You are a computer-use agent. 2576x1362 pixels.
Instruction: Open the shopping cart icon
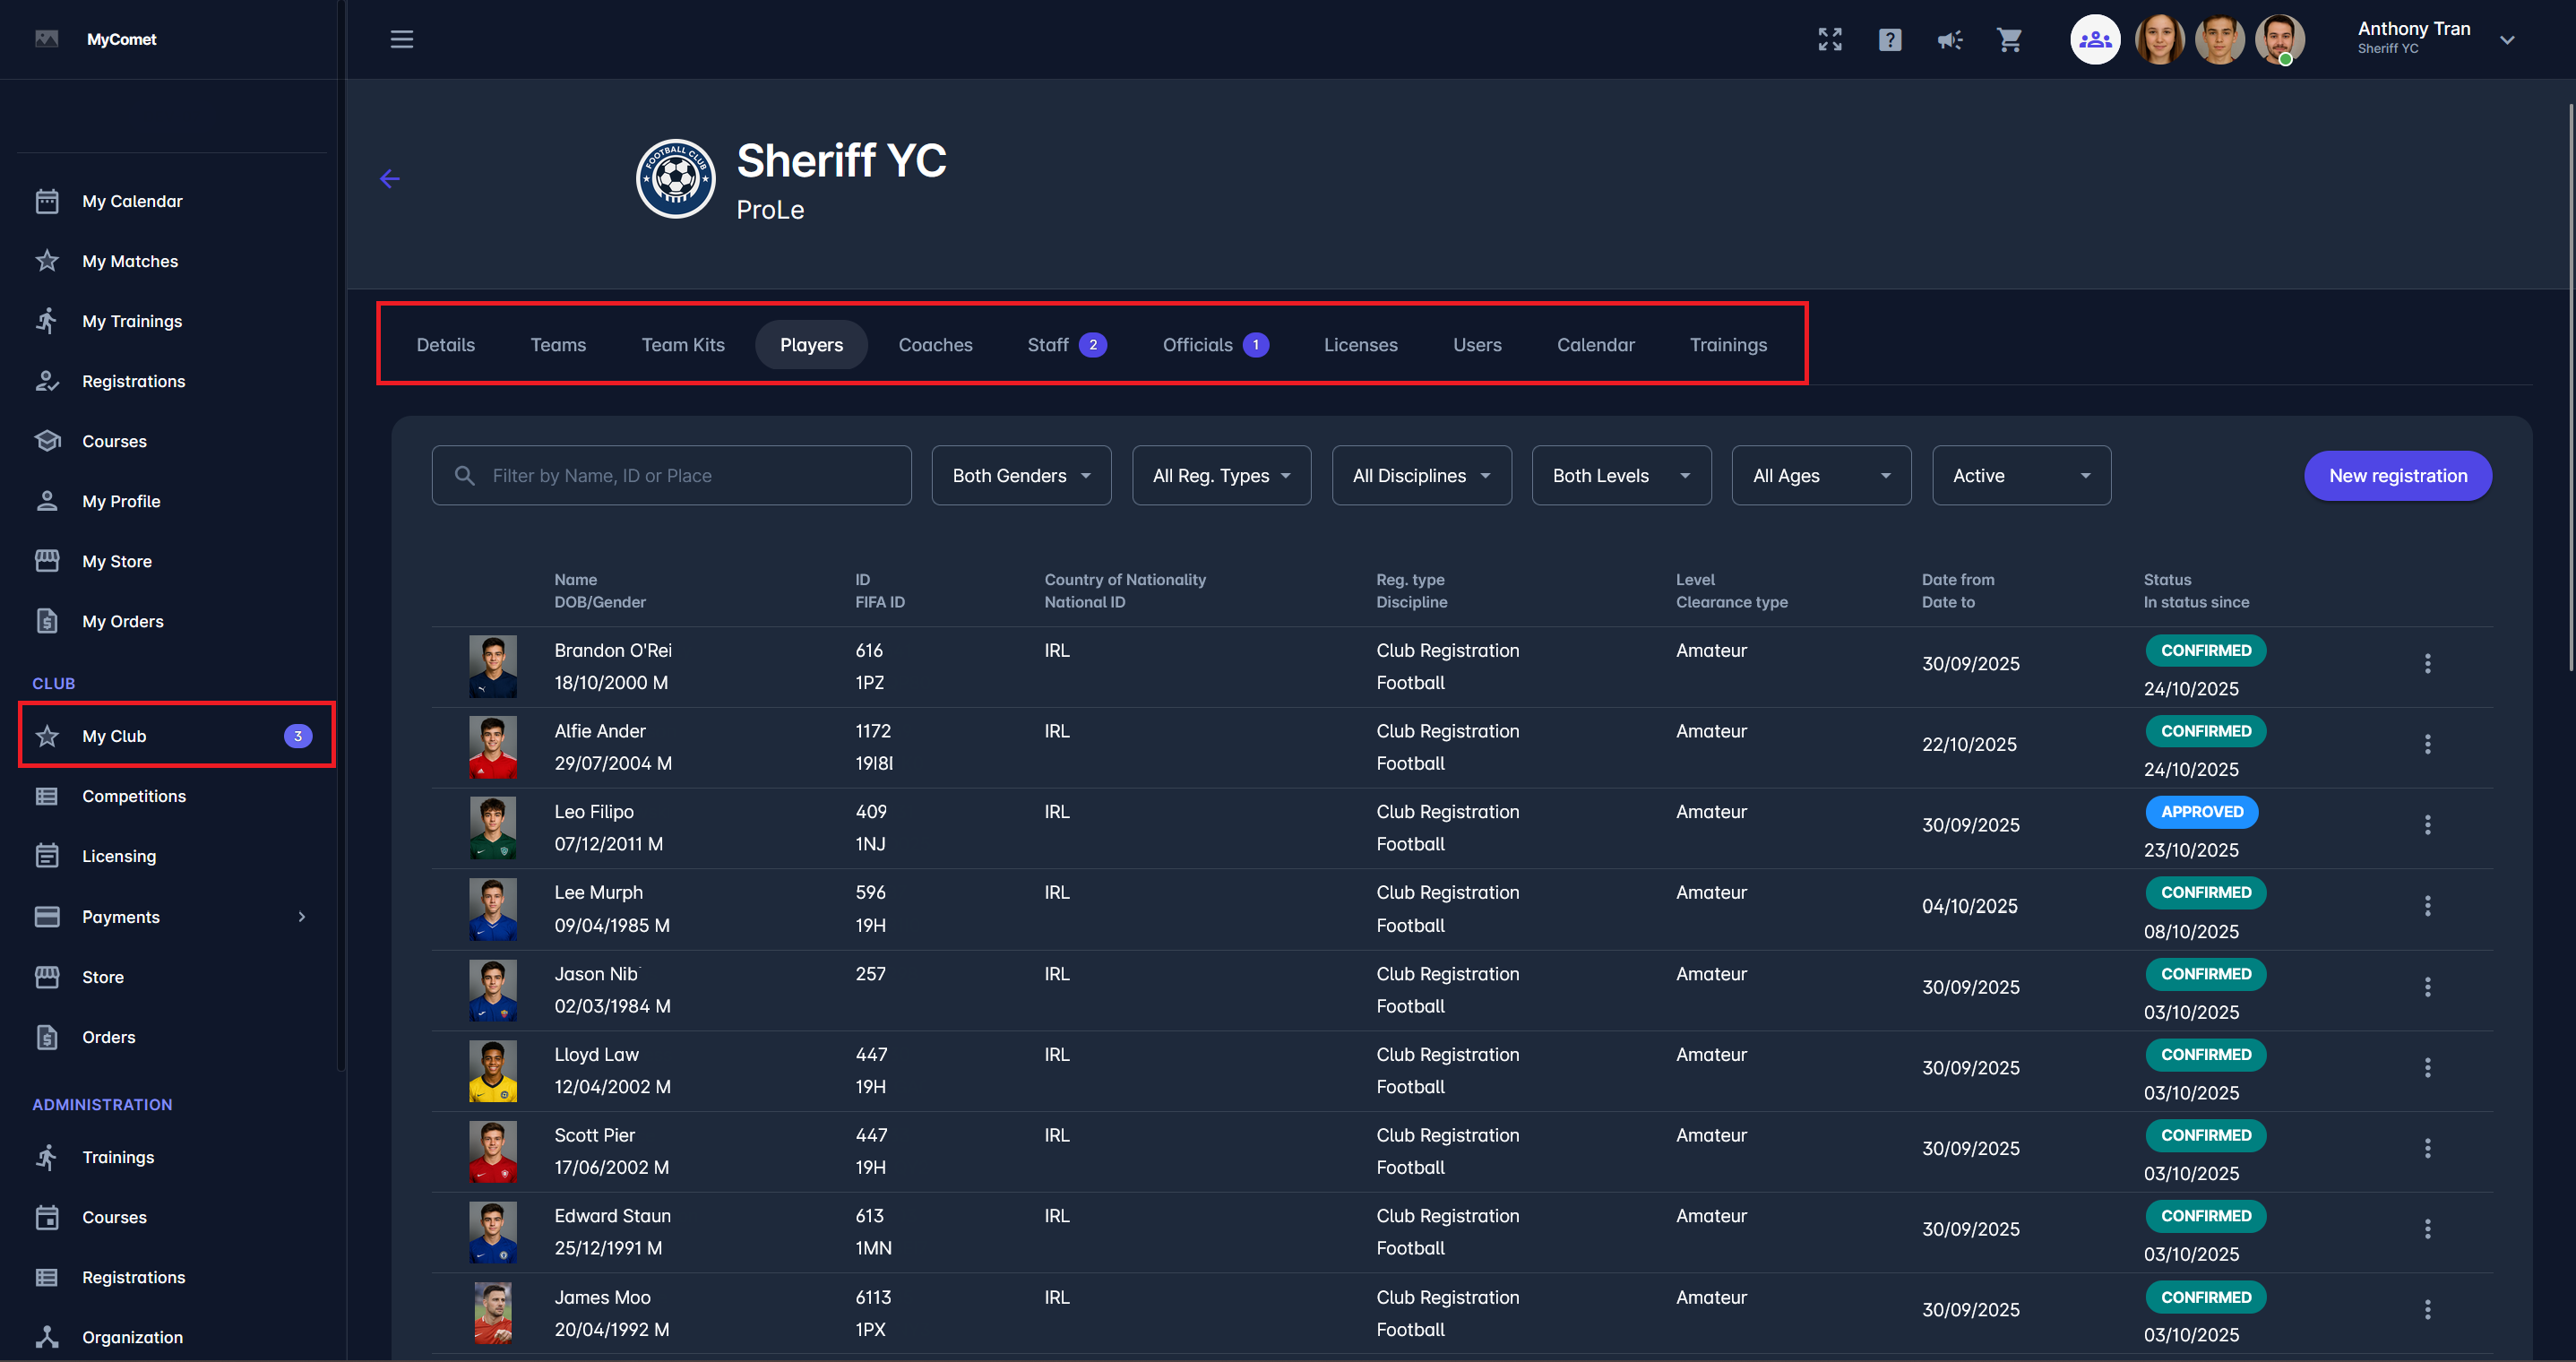click(x=2009, y=39)
